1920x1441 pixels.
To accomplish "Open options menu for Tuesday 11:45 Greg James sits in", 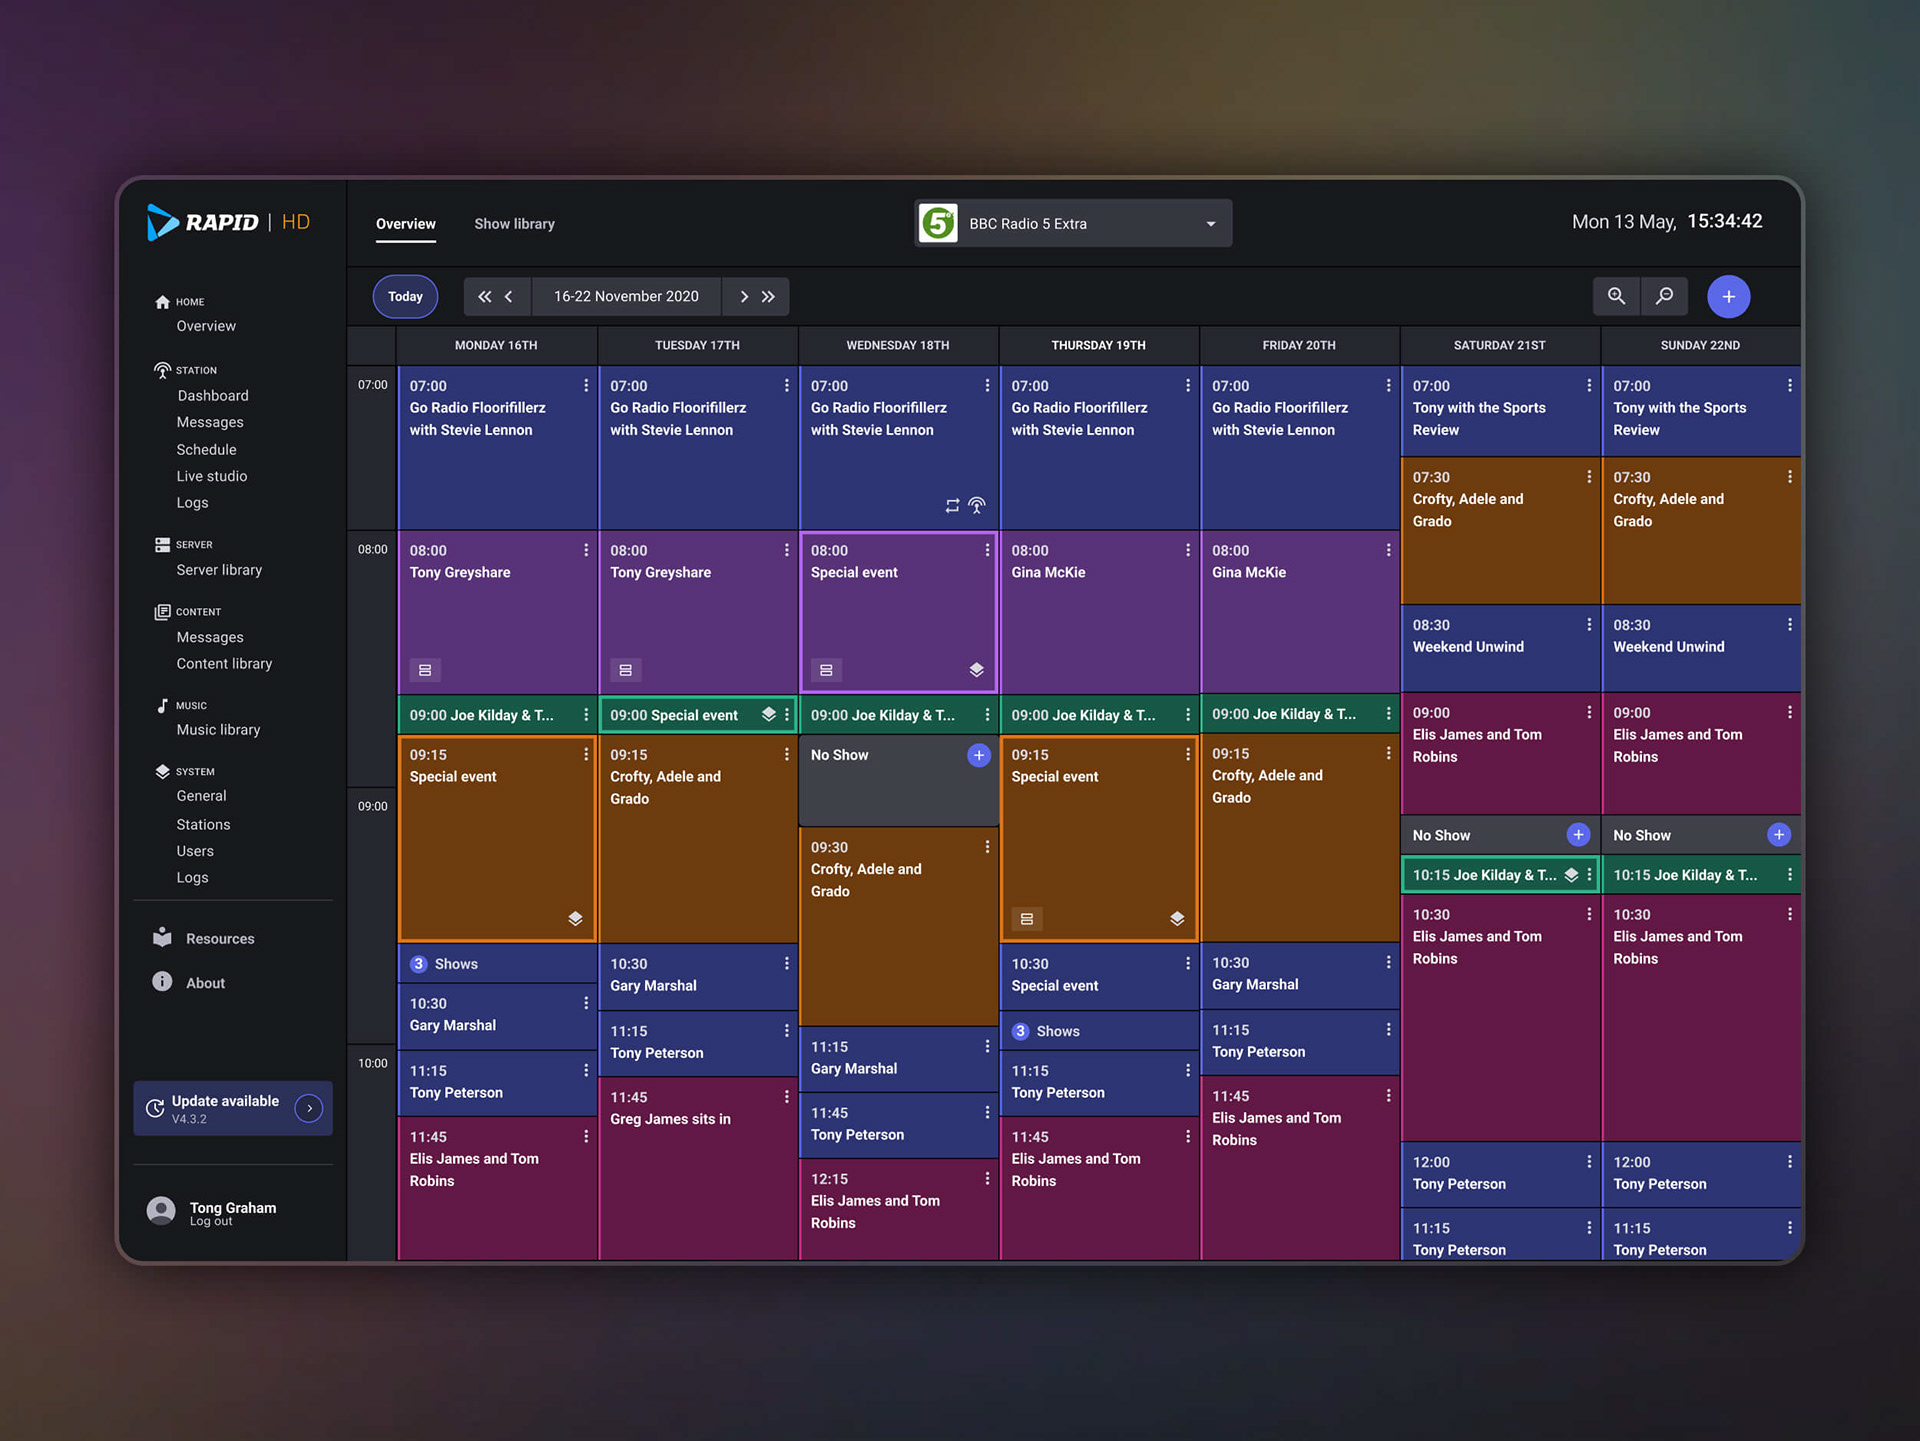I will click(x=787, y=1097).
